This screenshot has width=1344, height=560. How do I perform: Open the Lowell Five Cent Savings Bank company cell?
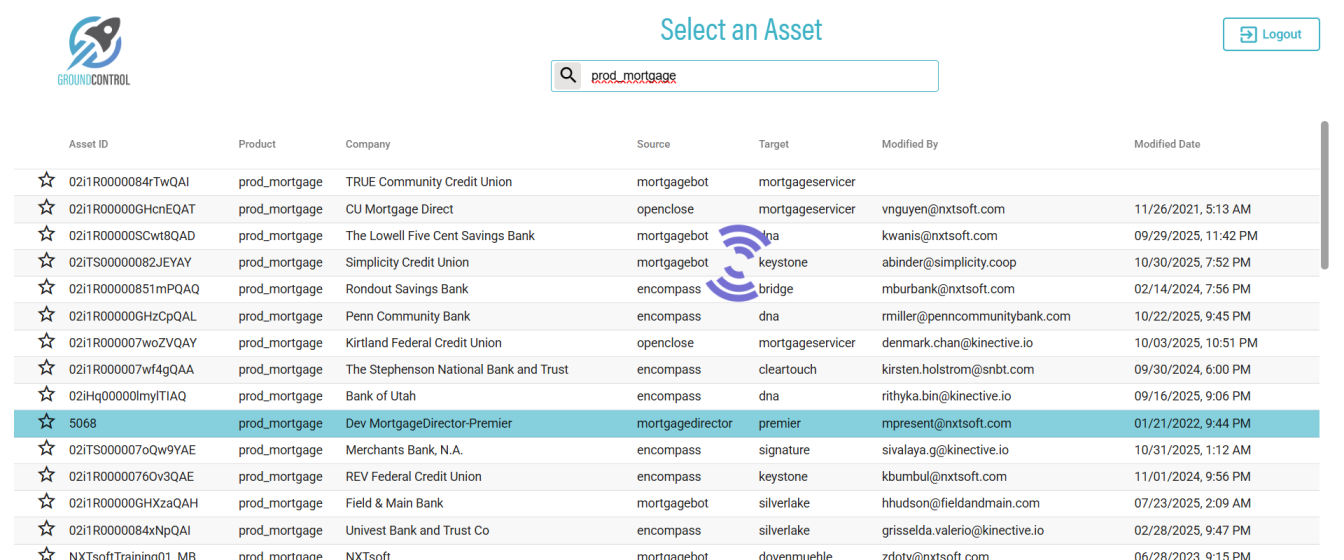point(440,236)
